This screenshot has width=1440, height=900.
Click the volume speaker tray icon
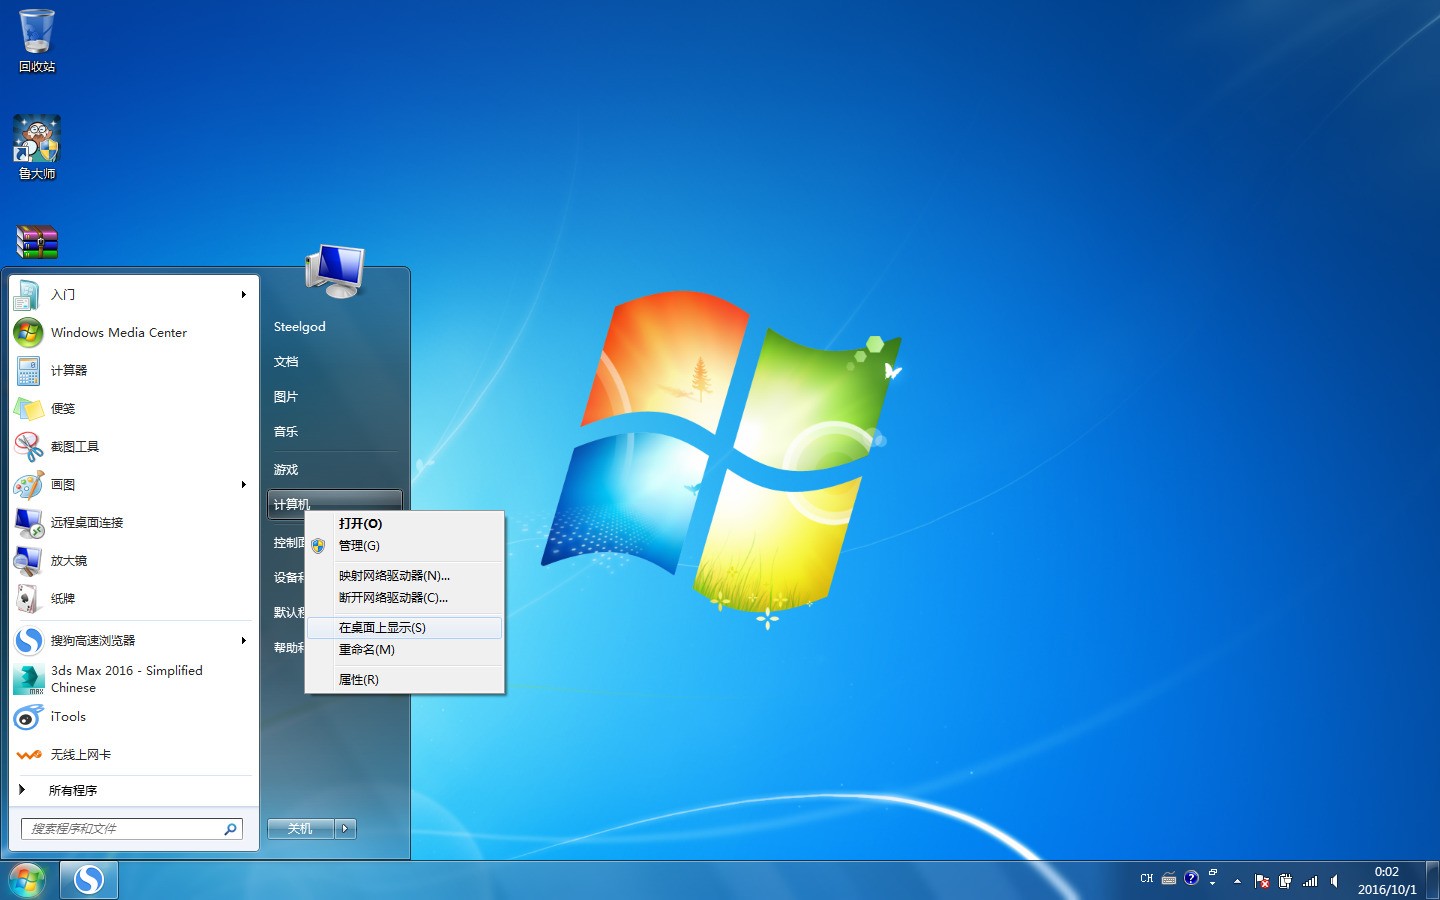(x=1334, y=881)
